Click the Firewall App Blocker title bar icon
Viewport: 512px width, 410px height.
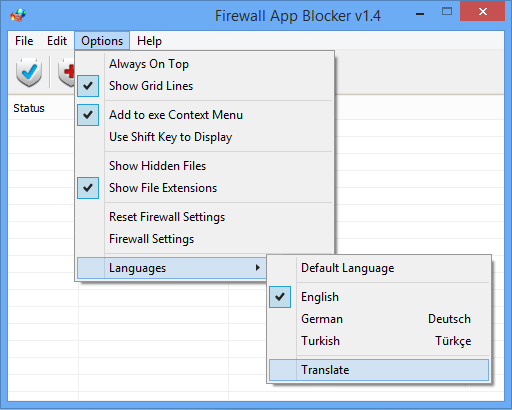(x=18, y=15)
